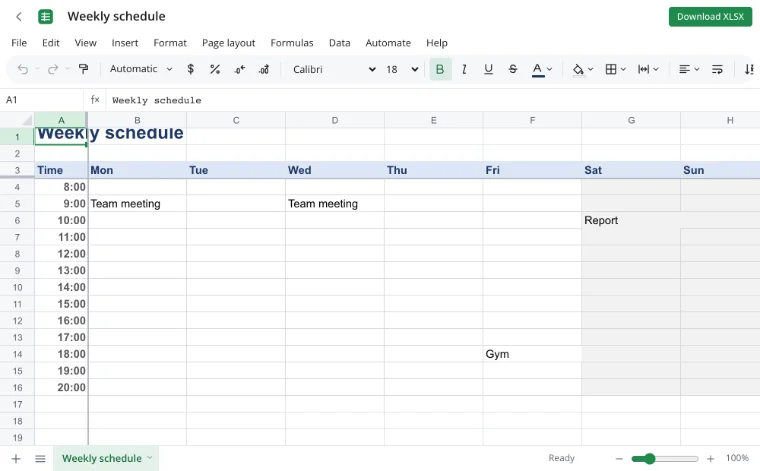Open the Help menu

click(x=437, y=43)
